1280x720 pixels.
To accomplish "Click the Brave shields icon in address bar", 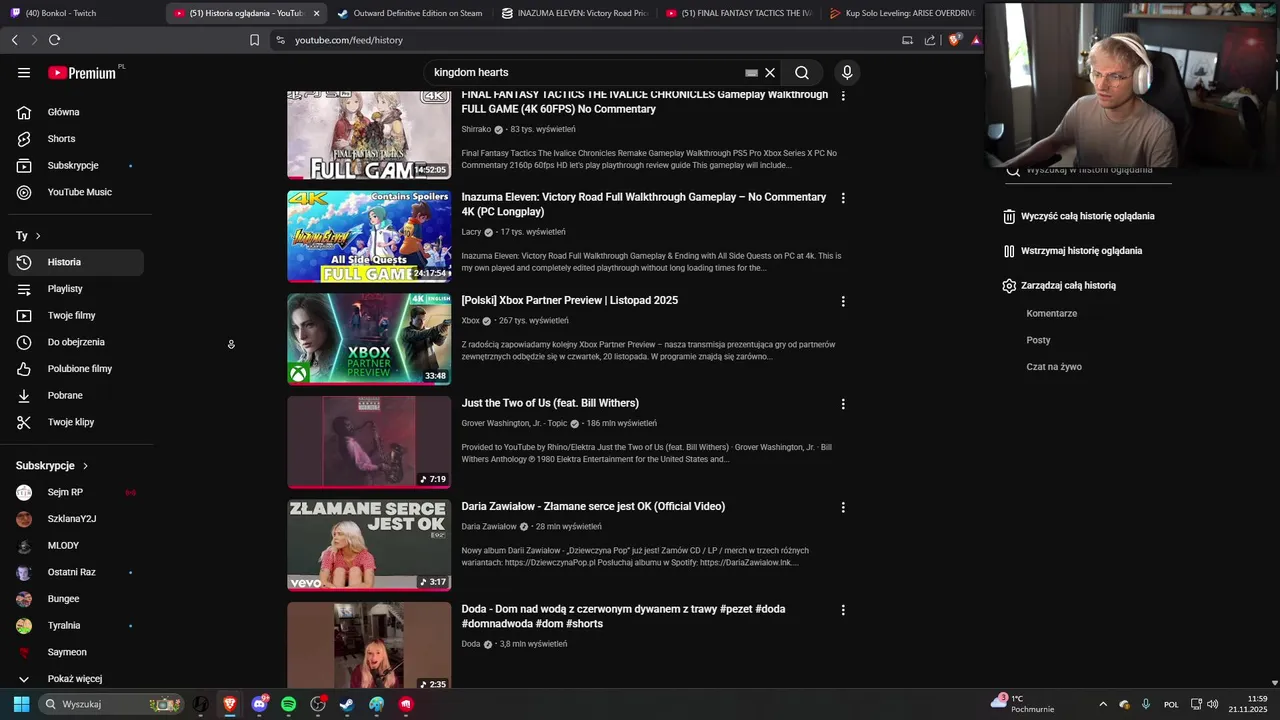I will pos(955,40).
